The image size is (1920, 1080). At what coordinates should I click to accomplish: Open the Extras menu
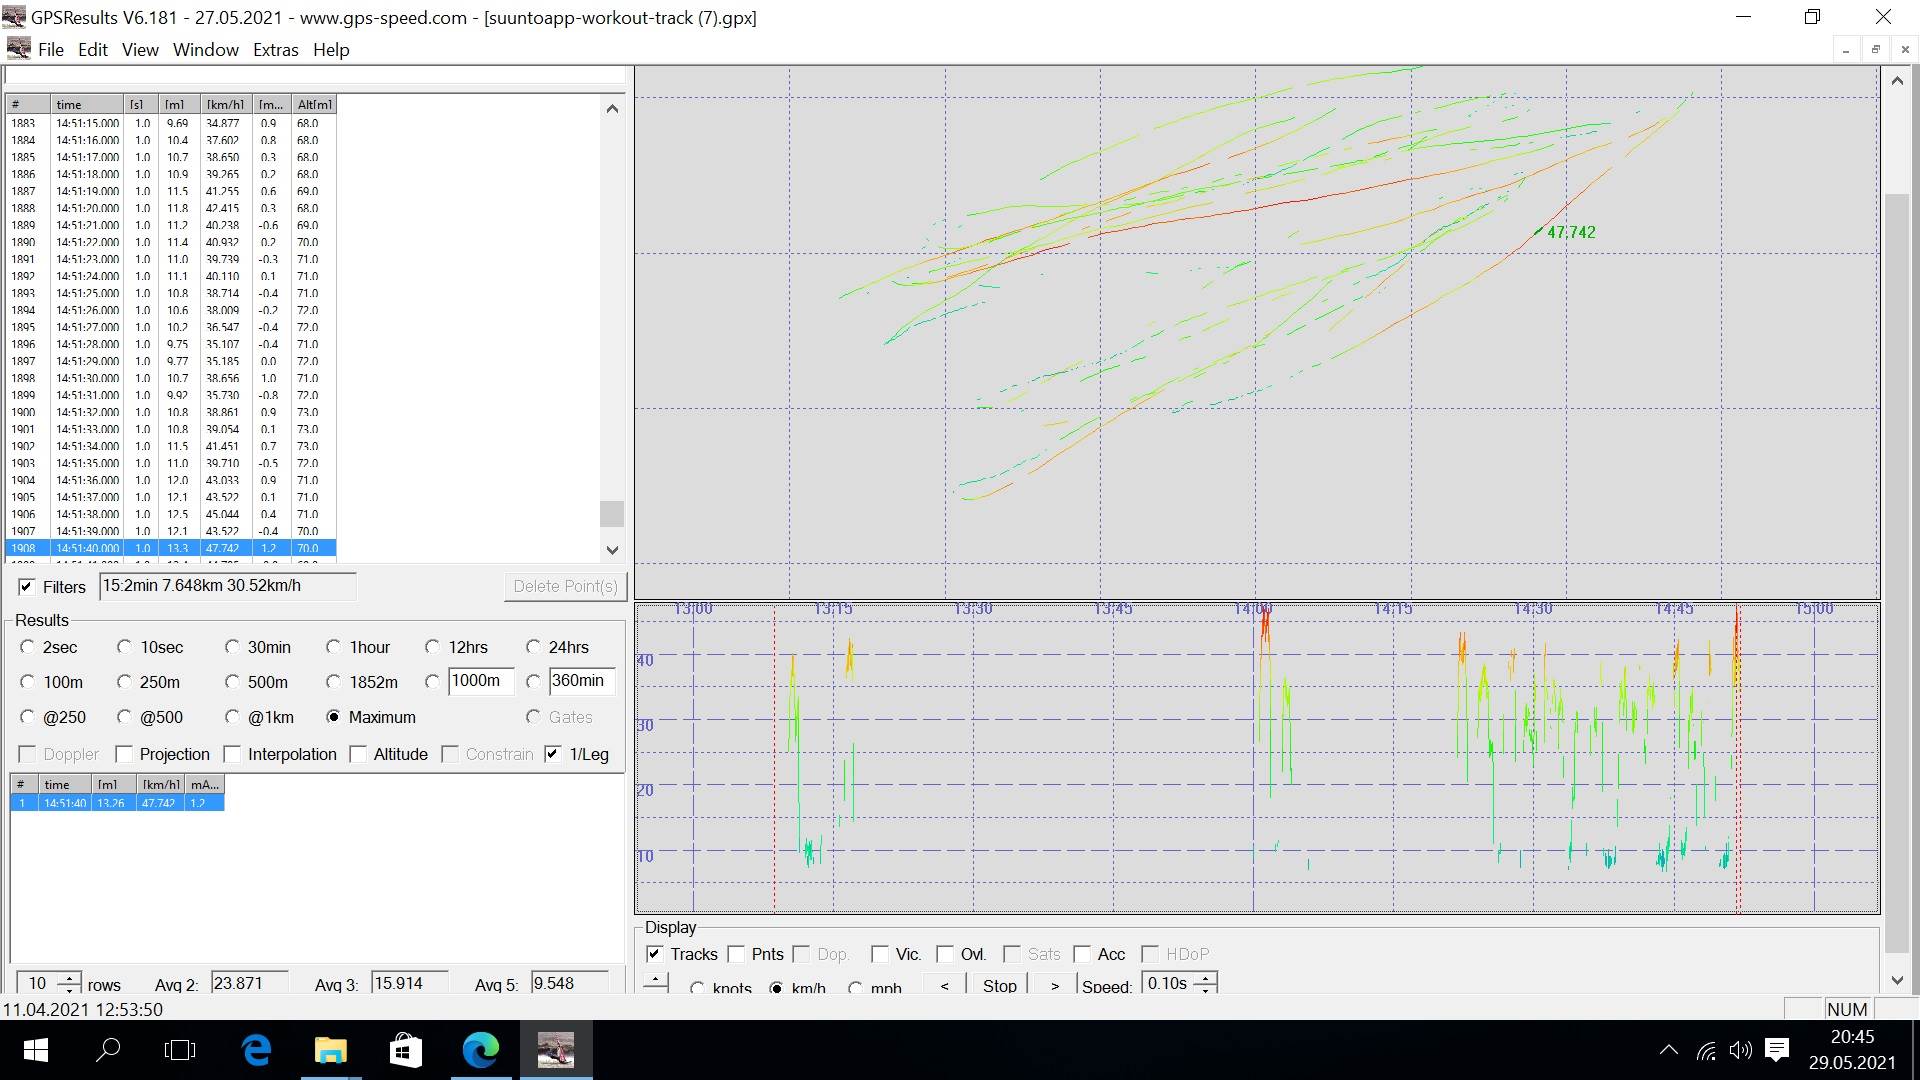[275, 50]
